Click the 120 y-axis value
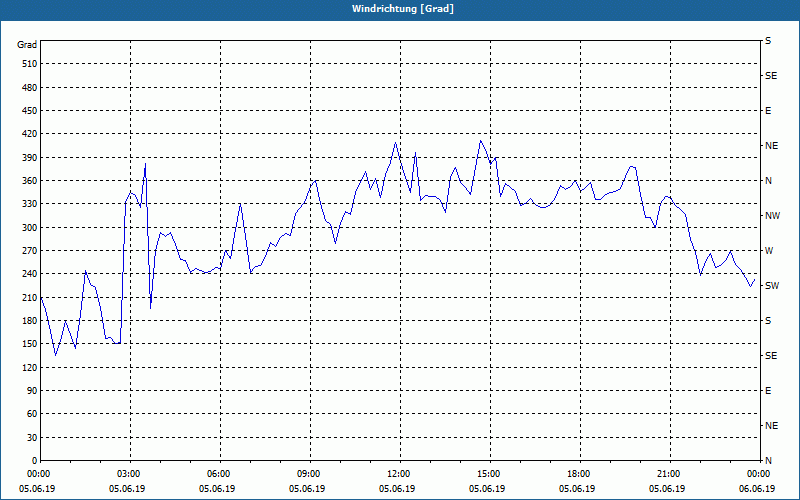Viewport: 800px width, 500px height. click(x=30, y=367)
